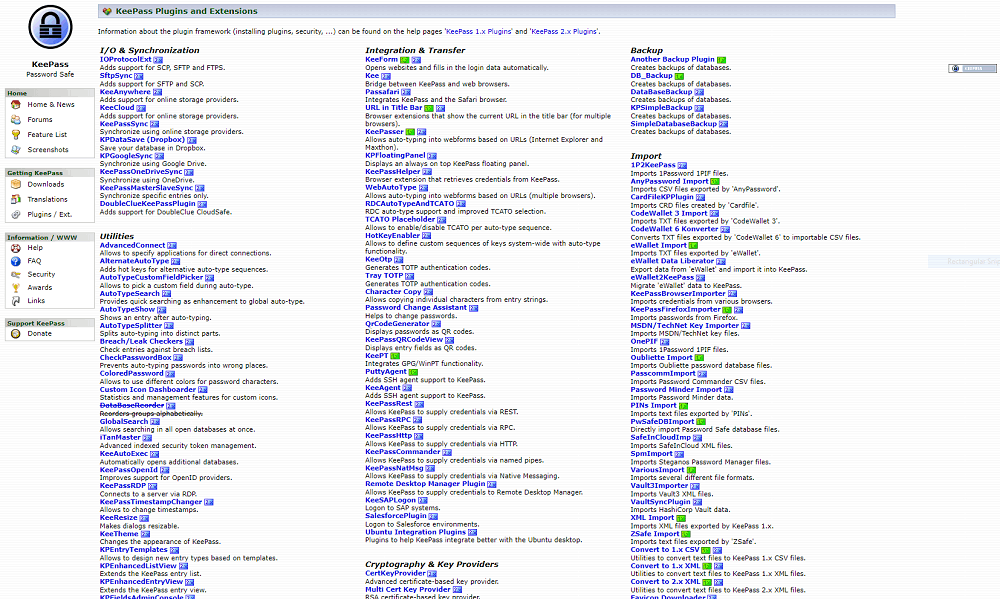Open the Links sidebar item
The height and width of the screenshot is (599, 1000).
click(36, 300)
